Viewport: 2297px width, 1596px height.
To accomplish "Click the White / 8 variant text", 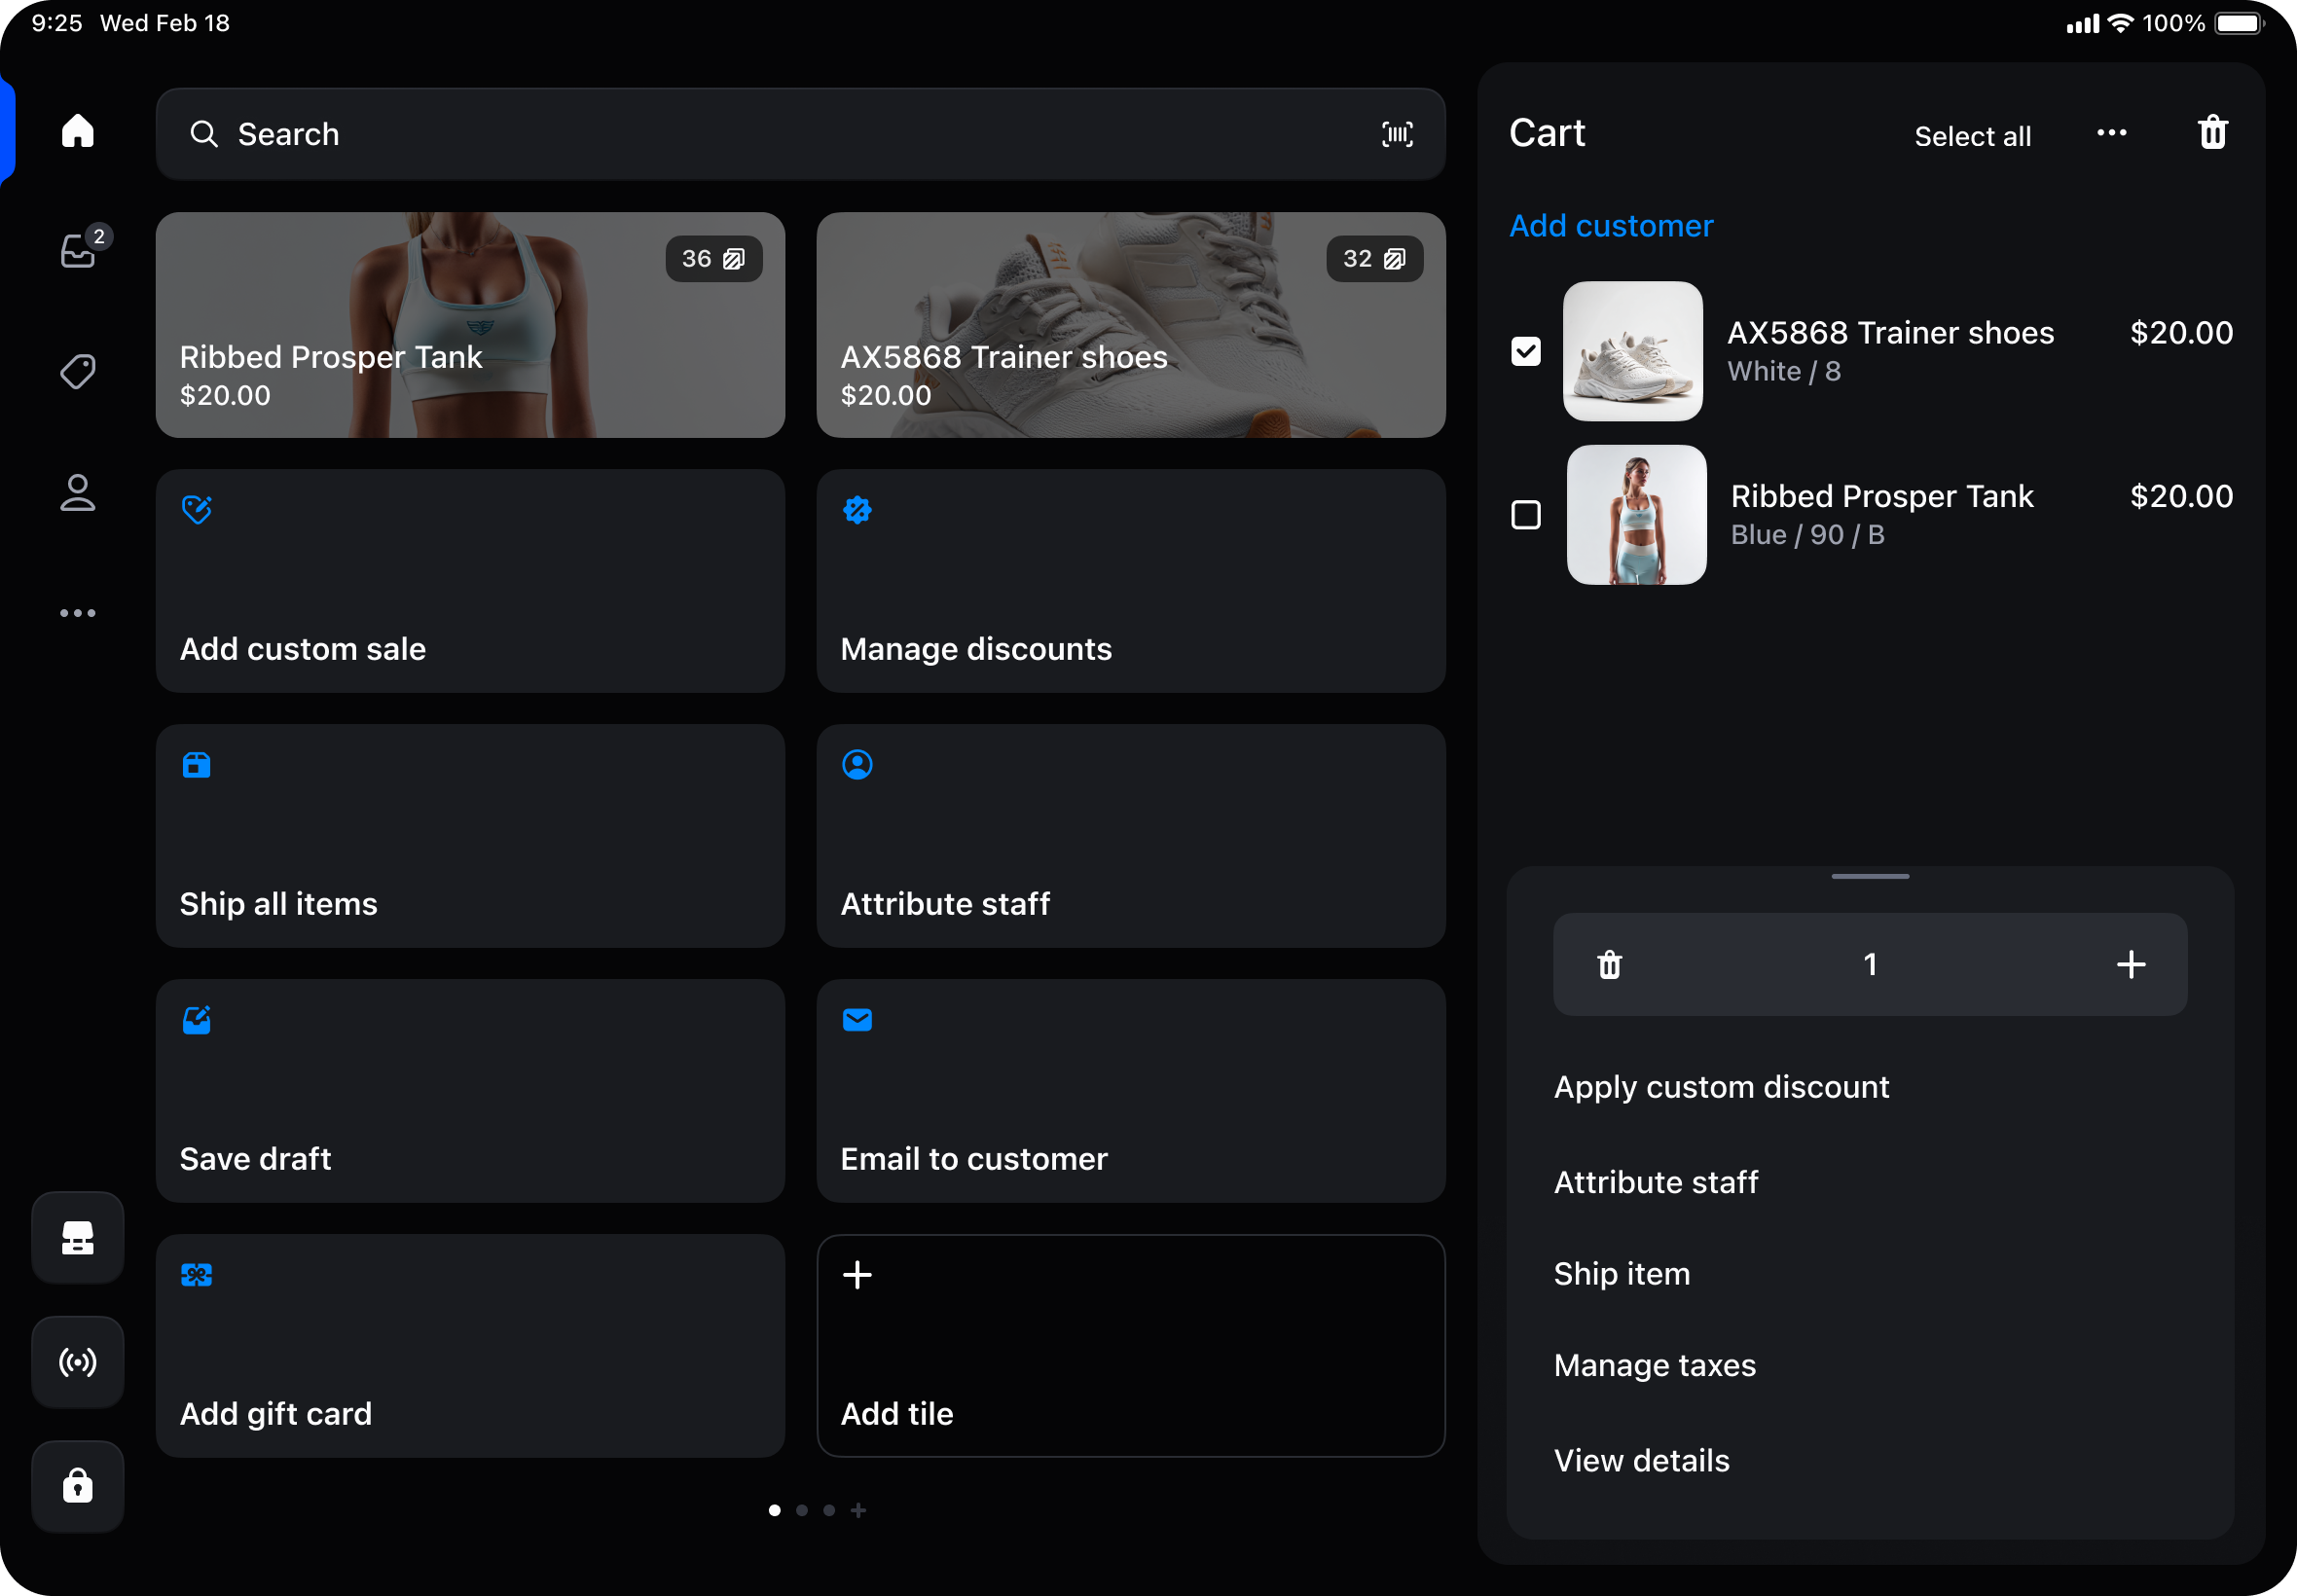I will (x=1784, y=371).
